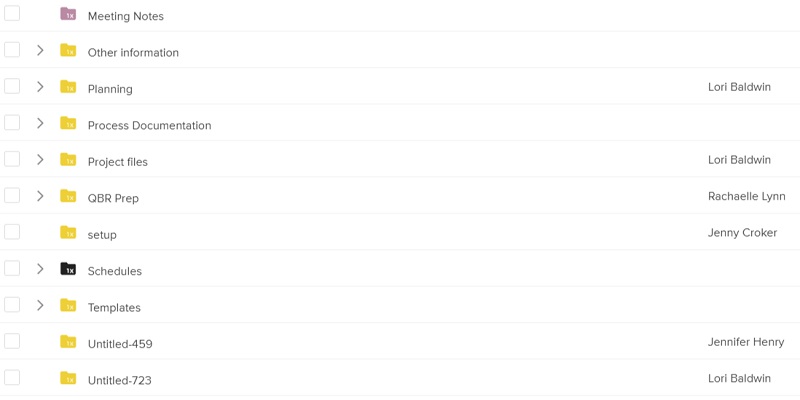The image size is (800, 400).
Task: Select the checkbox for Untitled-723 row
Action: pyautogui.click(x=12, y=378)
